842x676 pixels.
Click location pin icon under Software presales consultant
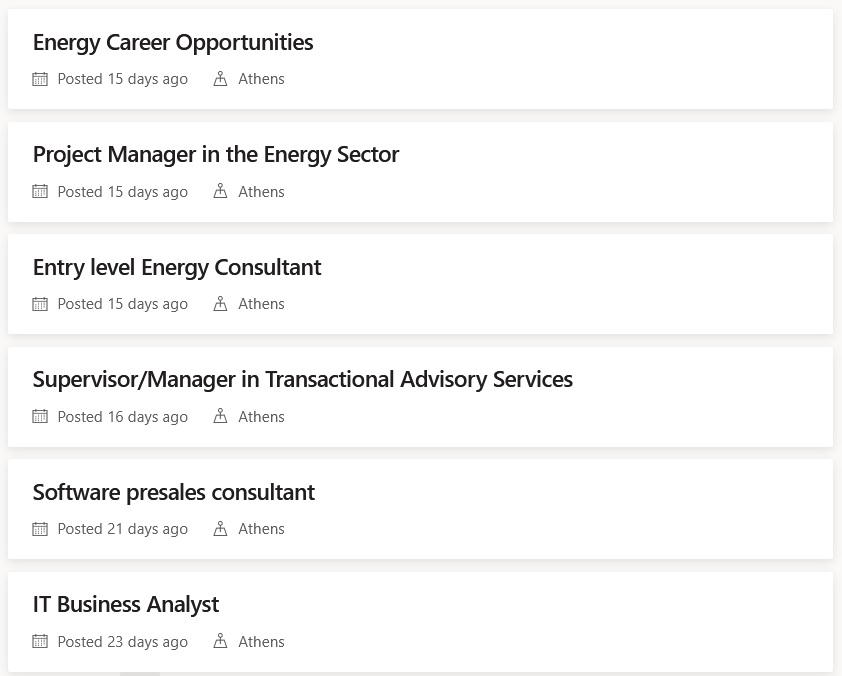coord(220,528)
